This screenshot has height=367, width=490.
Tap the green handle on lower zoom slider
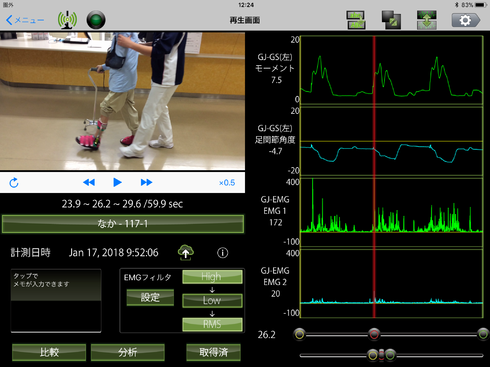[x=390, y=355]
